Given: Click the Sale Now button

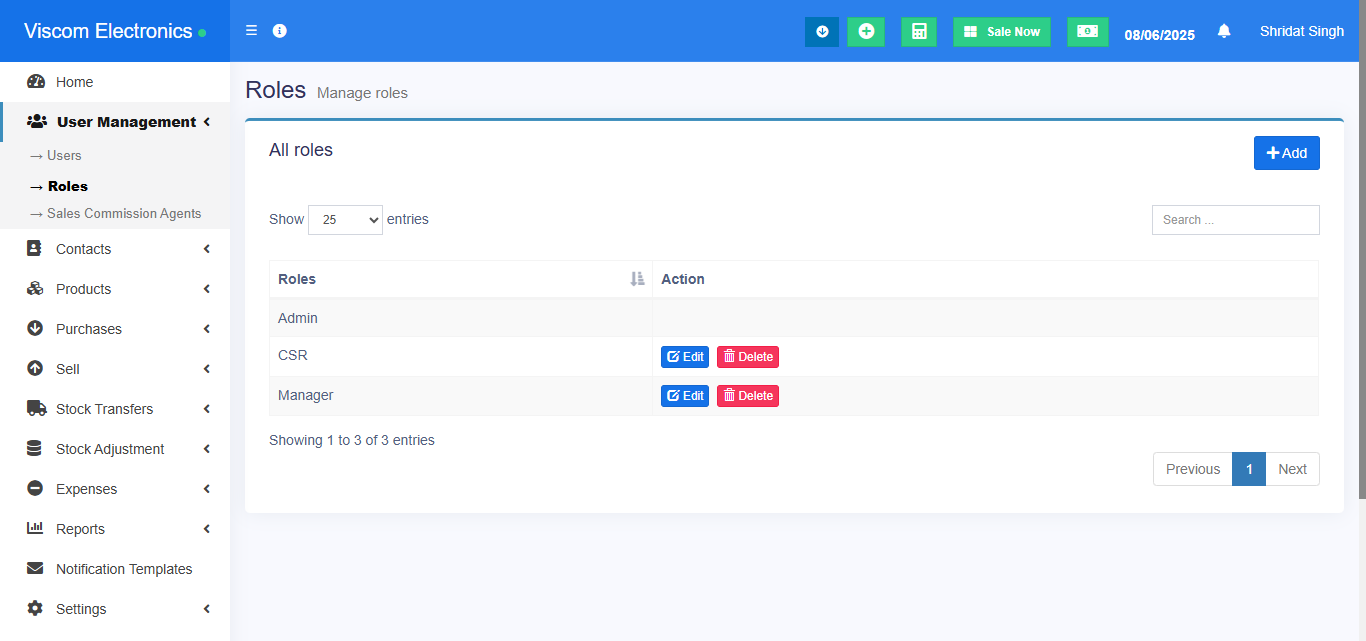Looking at the screenshot, I should pyautogui.click(x=1001, y=32).
